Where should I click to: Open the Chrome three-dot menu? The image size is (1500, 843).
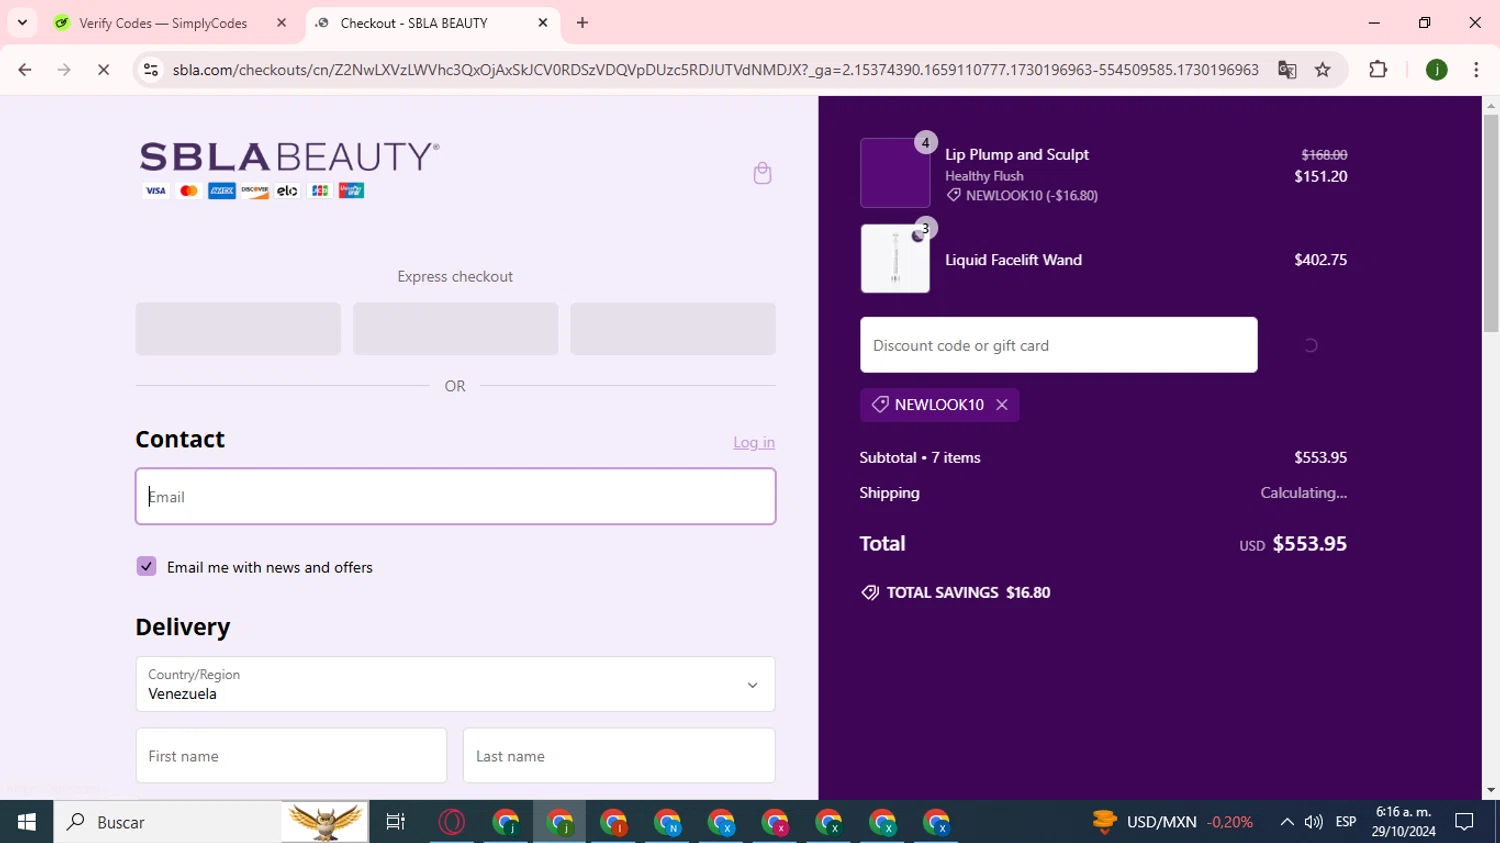[1476, 69]
